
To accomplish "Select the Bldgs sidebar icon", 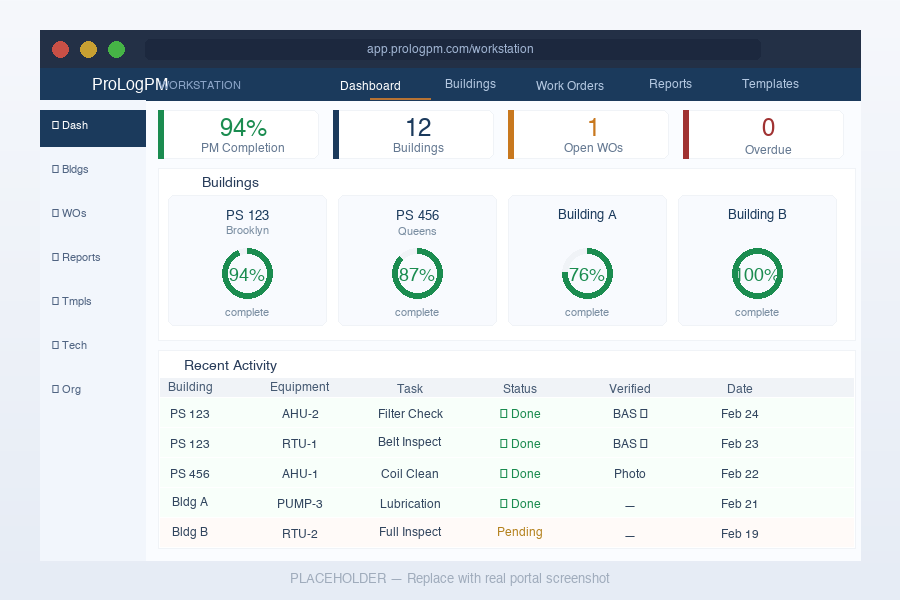I will point(55,169).
